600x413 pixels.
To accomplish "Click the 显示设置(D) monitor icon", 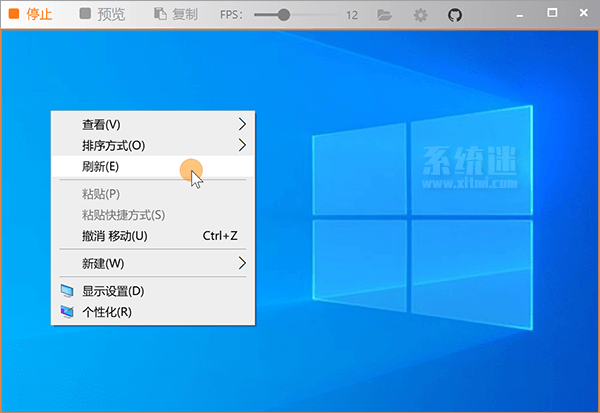I will [67, 291].
